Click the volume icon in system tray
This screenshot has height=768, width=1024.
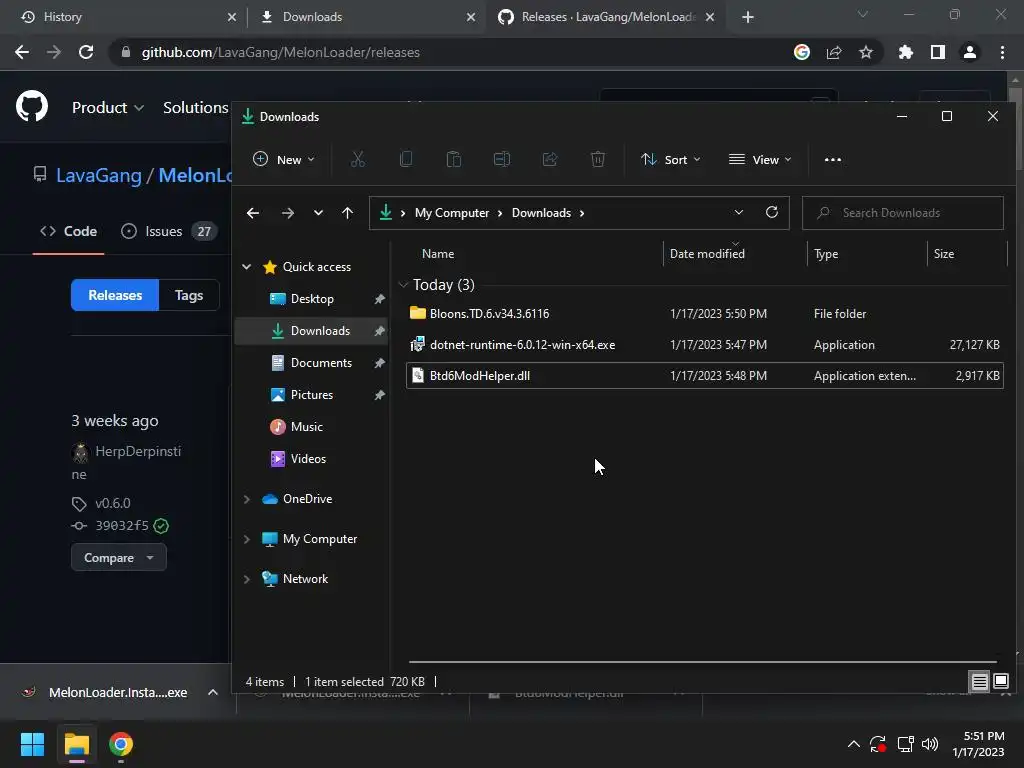tap(930, 744)
